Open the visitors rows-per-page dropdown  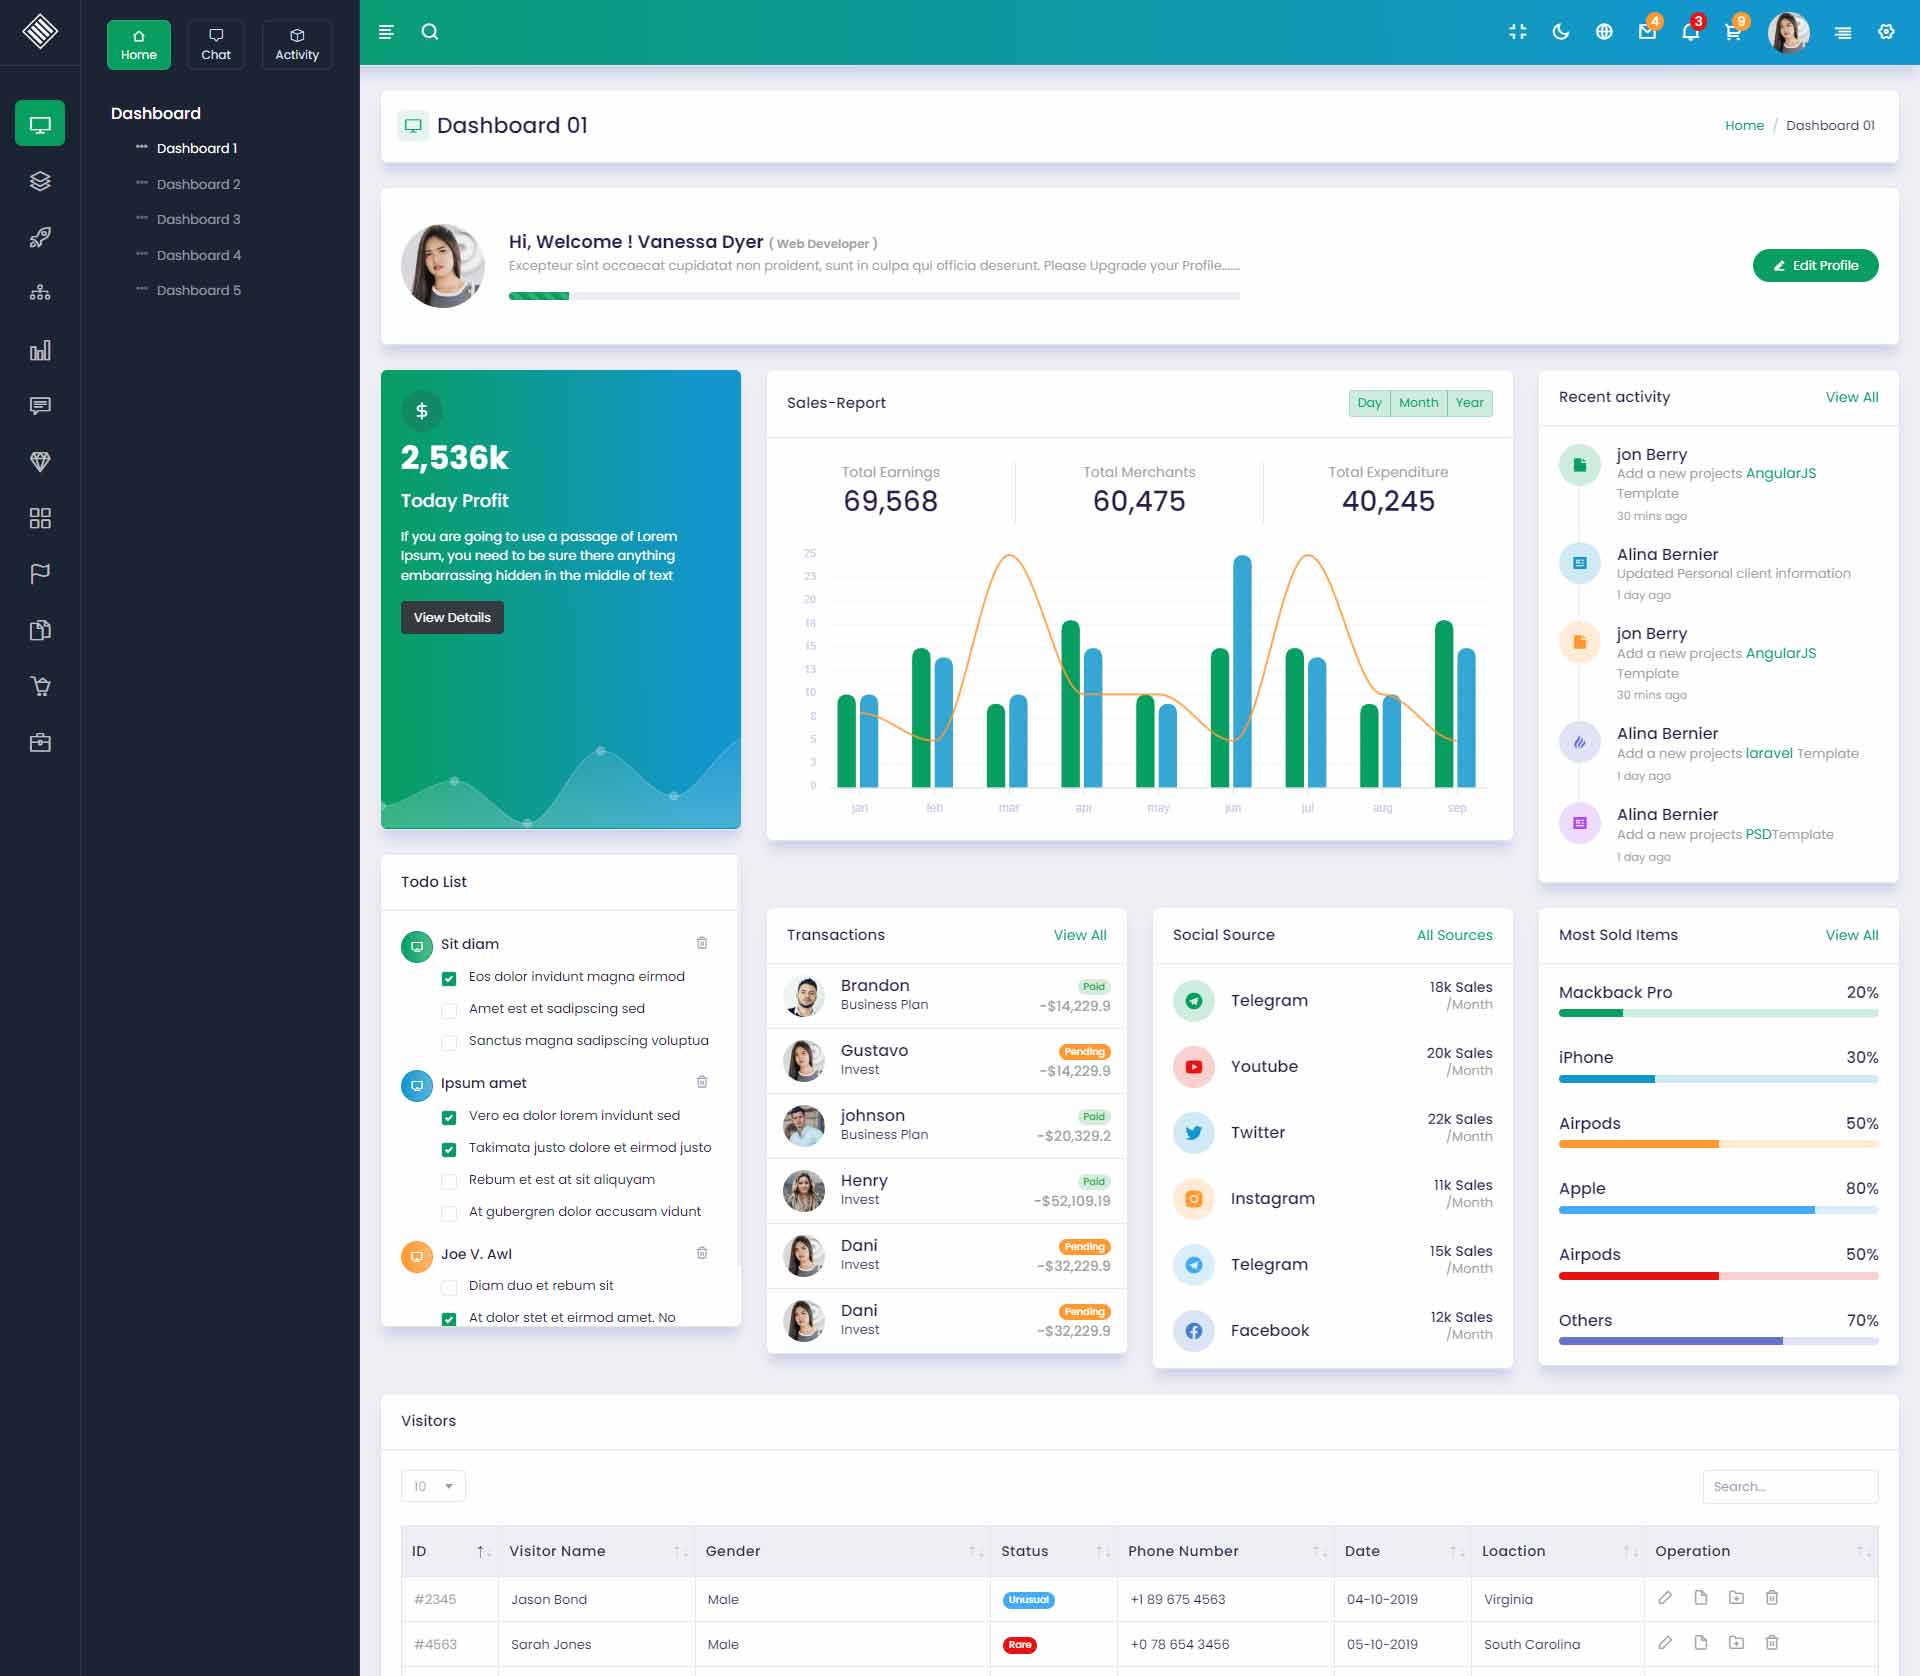point(433,1486)
